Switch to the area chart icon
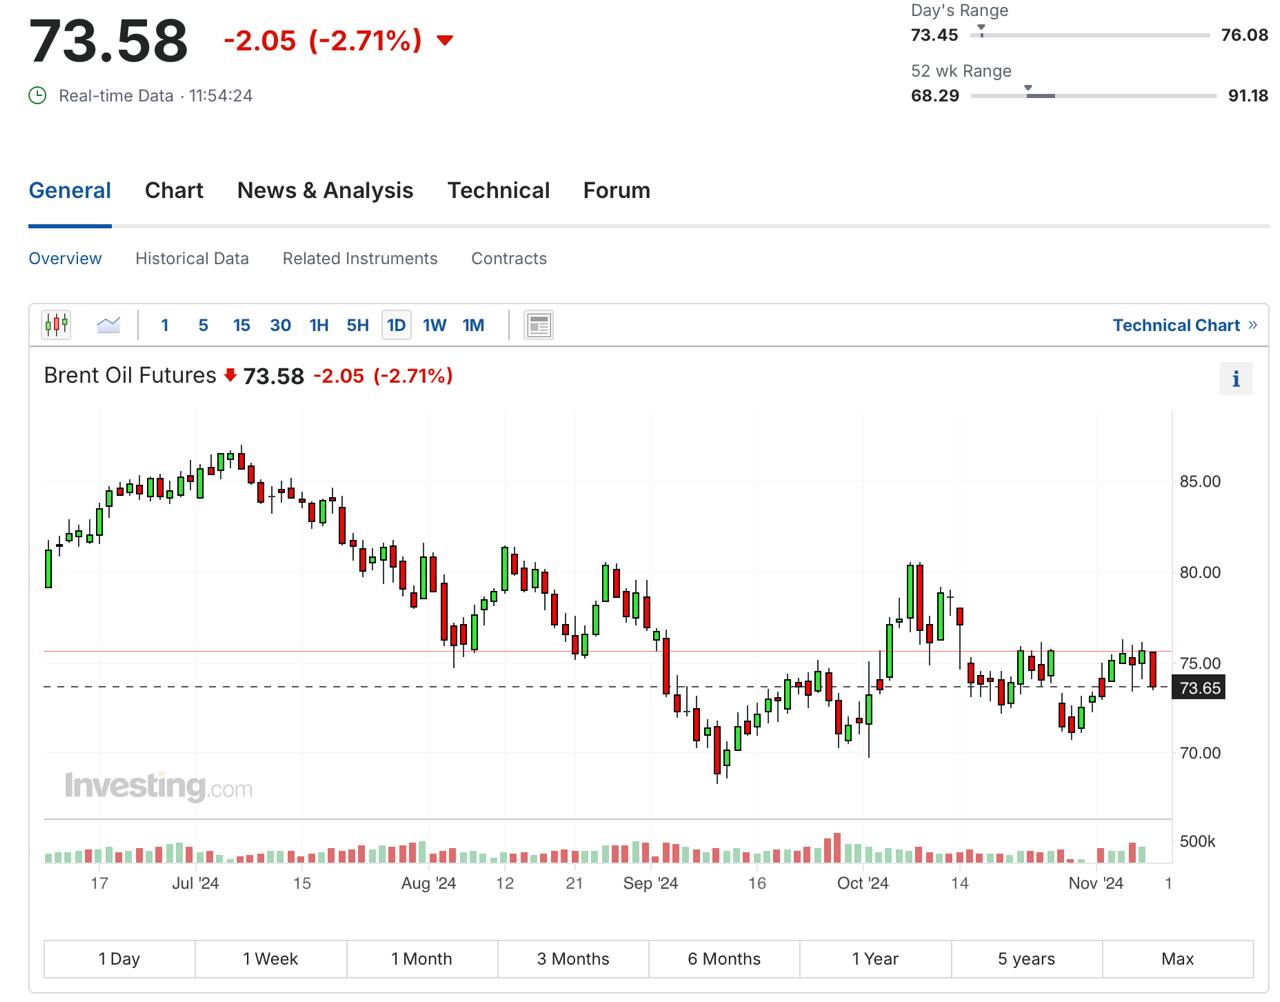This screenshot has width=1280, height=1002. tap(108, 325)
